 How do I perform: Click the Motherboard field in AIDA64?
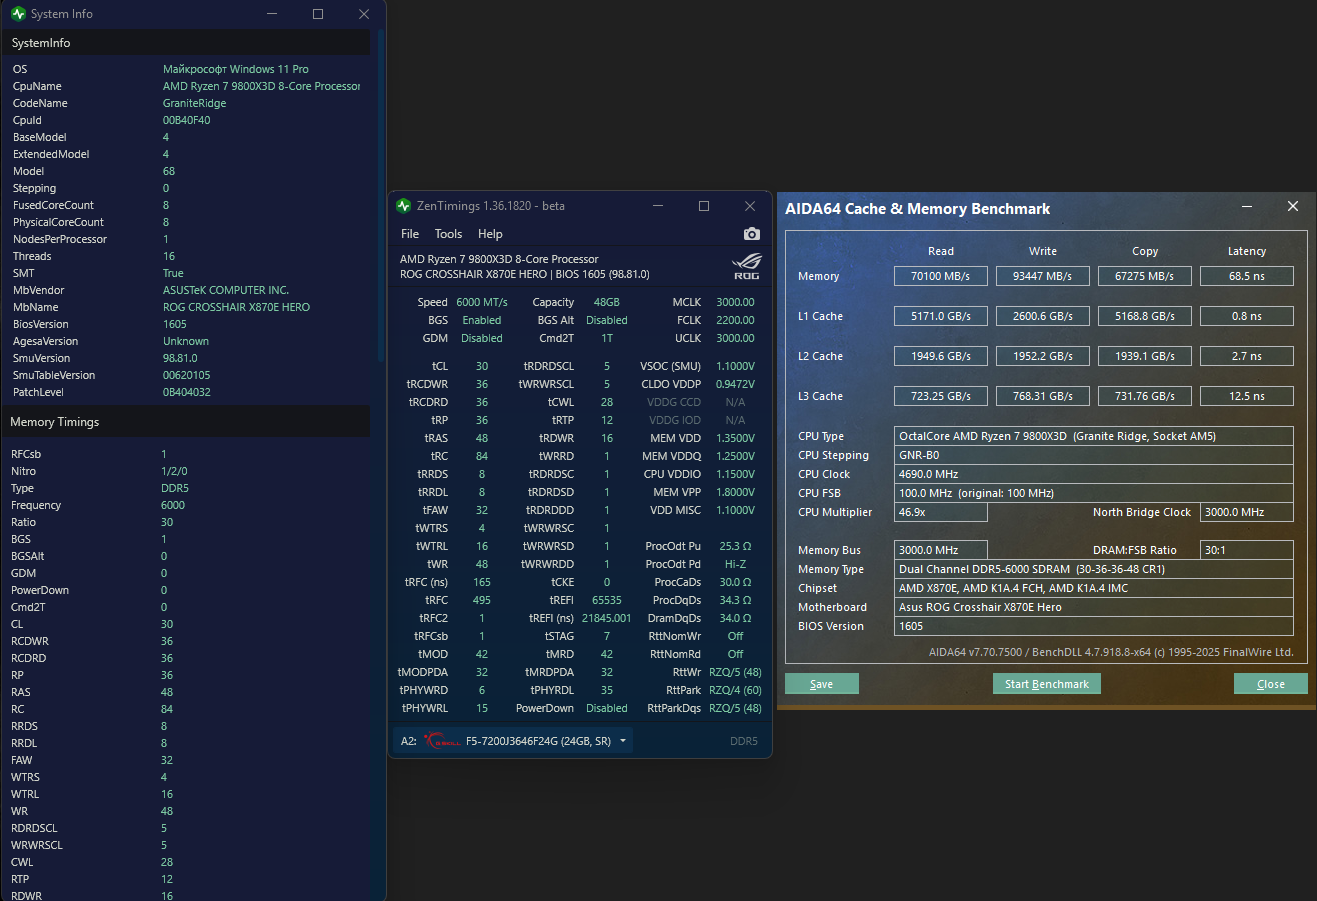pyautogui.click(x=1094, y=607)
